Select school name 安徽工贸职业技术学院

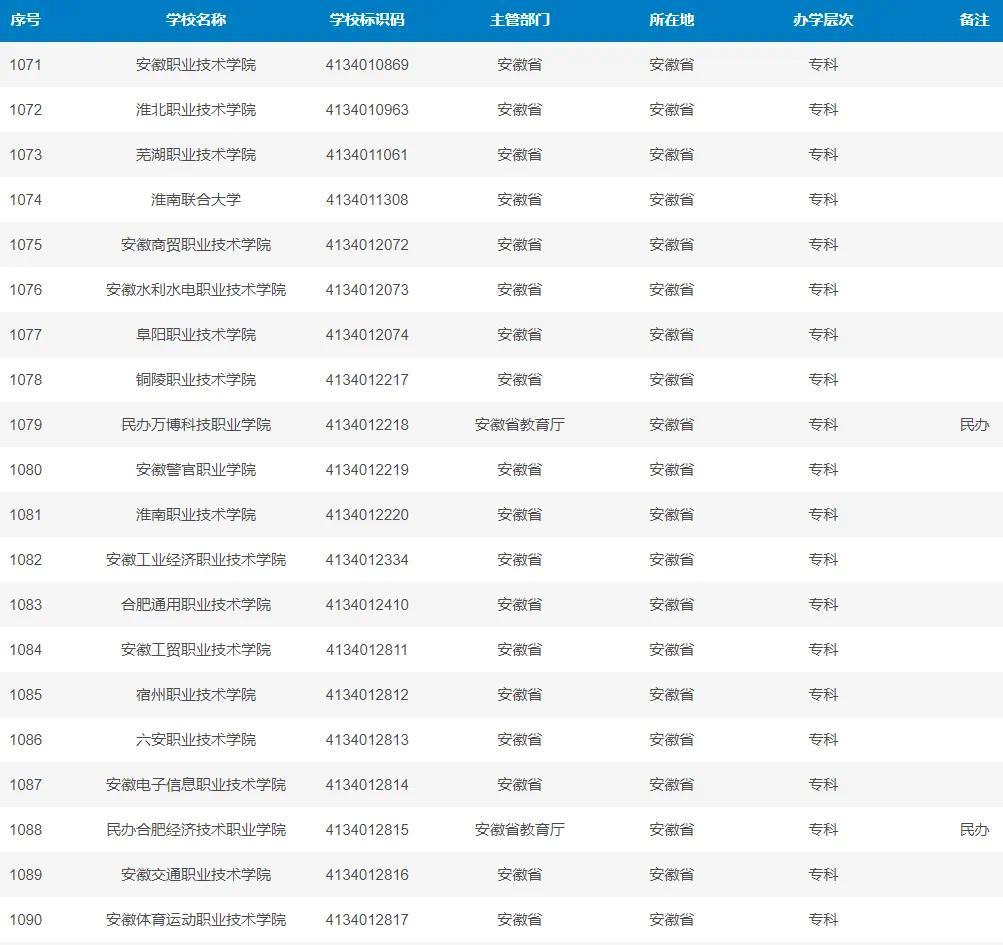(196, 649)
